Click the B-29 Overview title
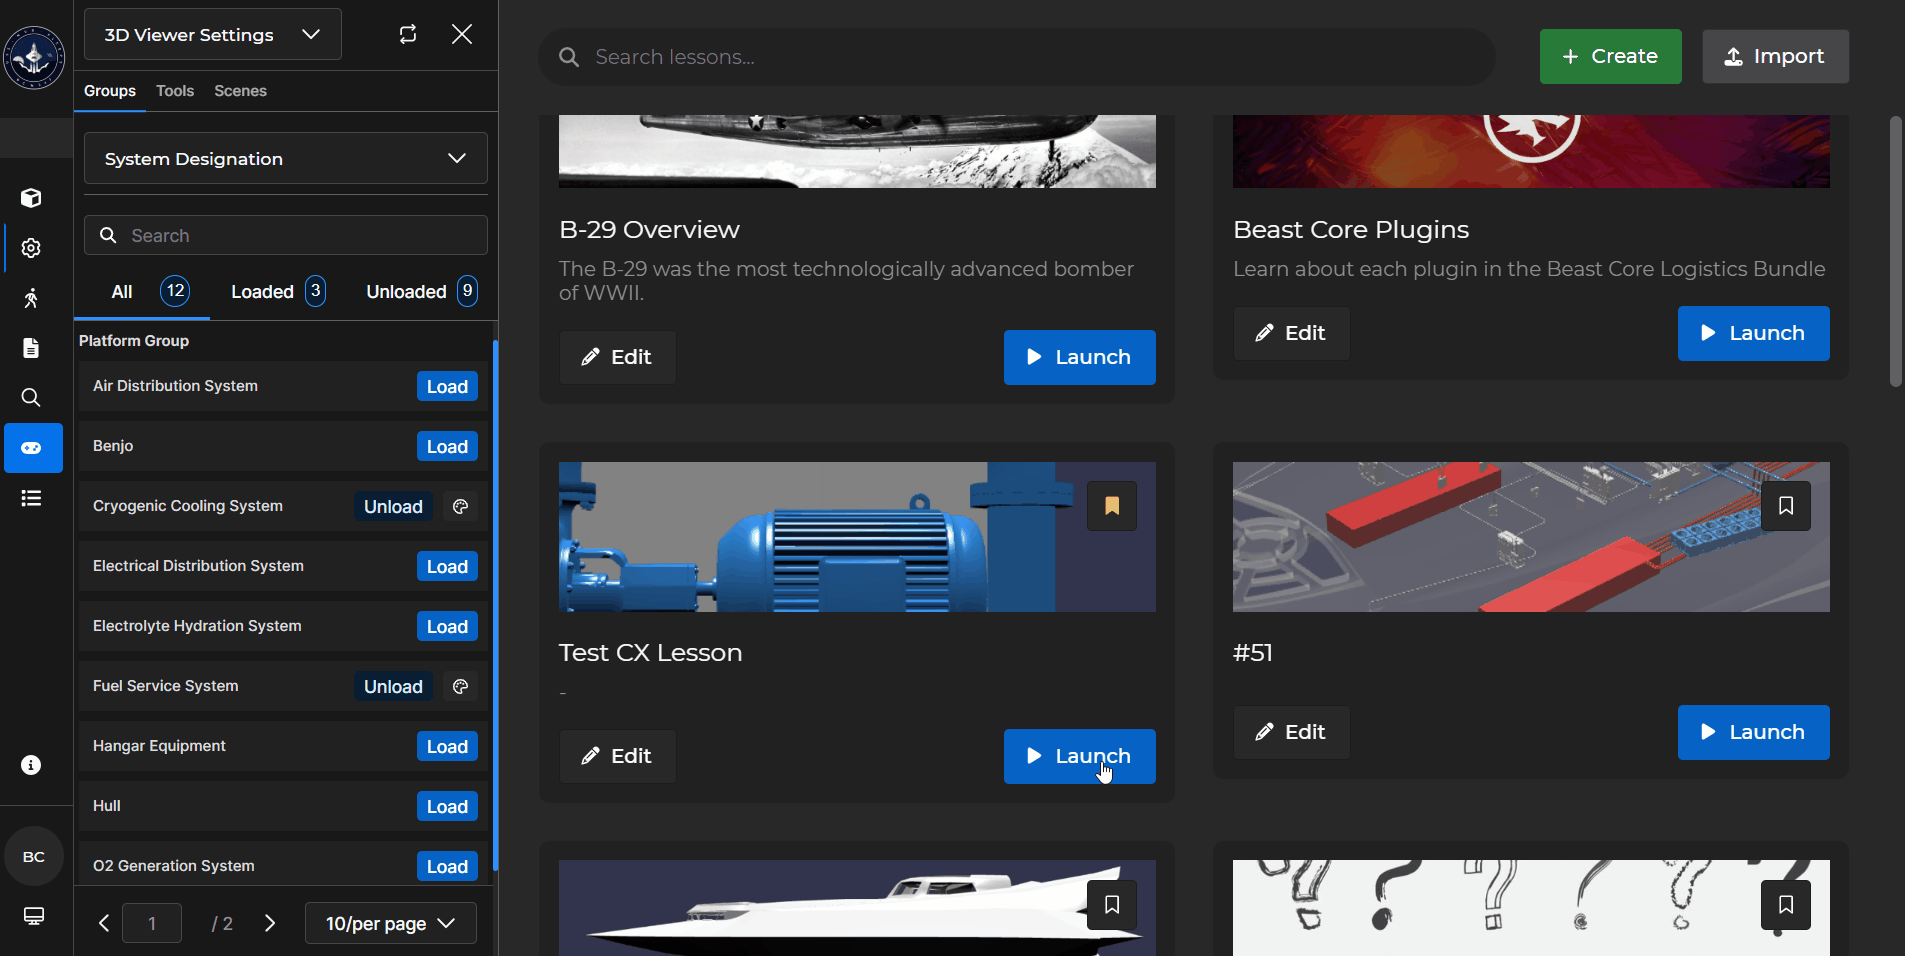 [x=649, y=230]
